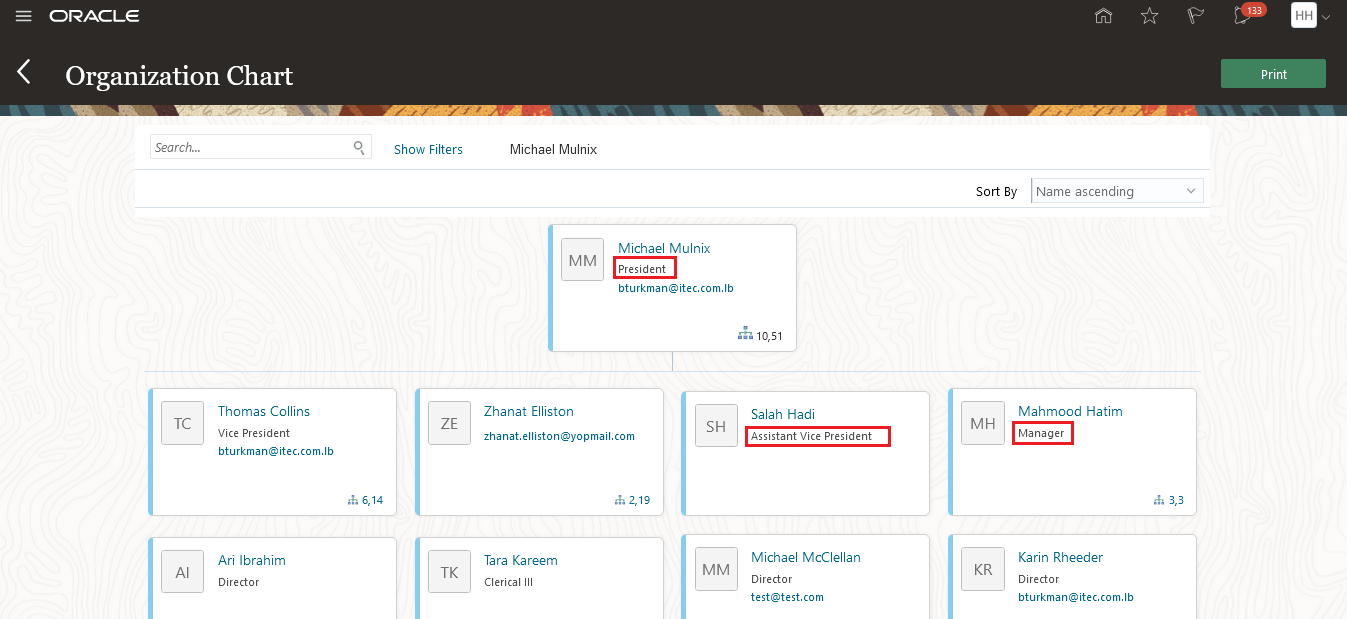The height and width of the screenshot is (619, 1347).
Task: Toggle Show Filters on
Action: tap(428, 149)
